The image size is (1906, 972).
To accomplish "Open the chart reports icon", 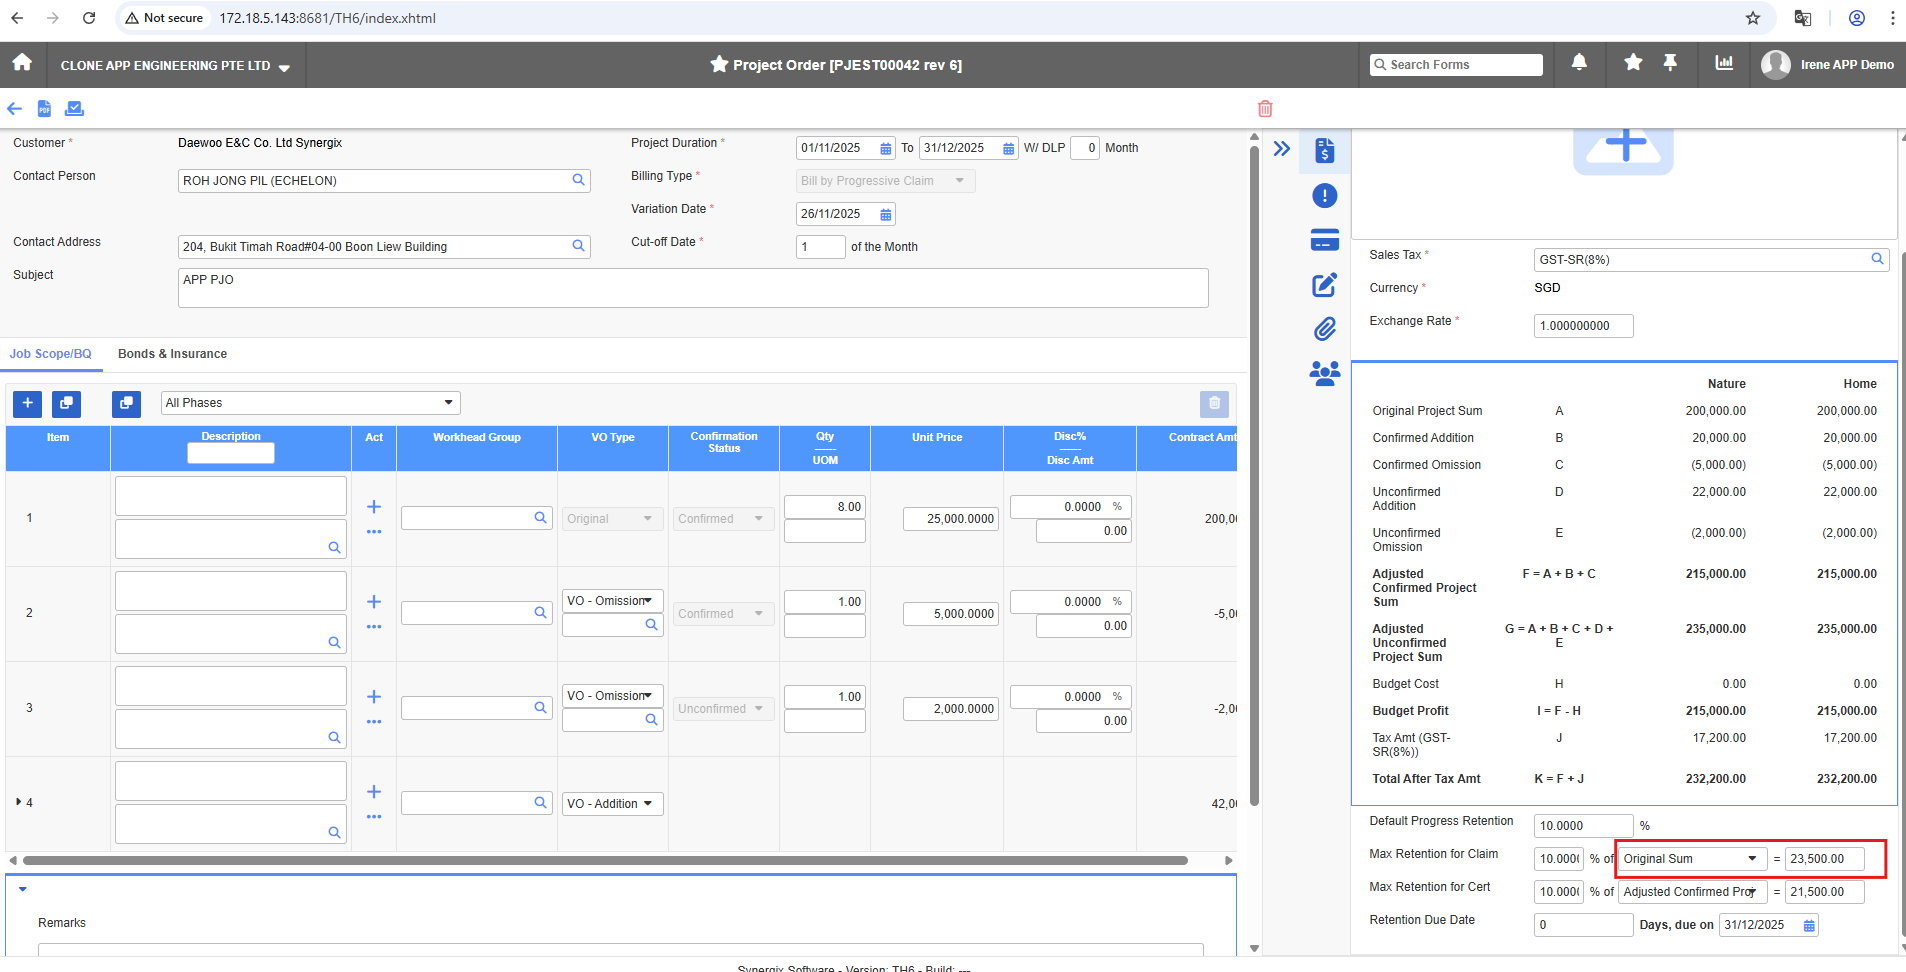I will point(1724,63).
